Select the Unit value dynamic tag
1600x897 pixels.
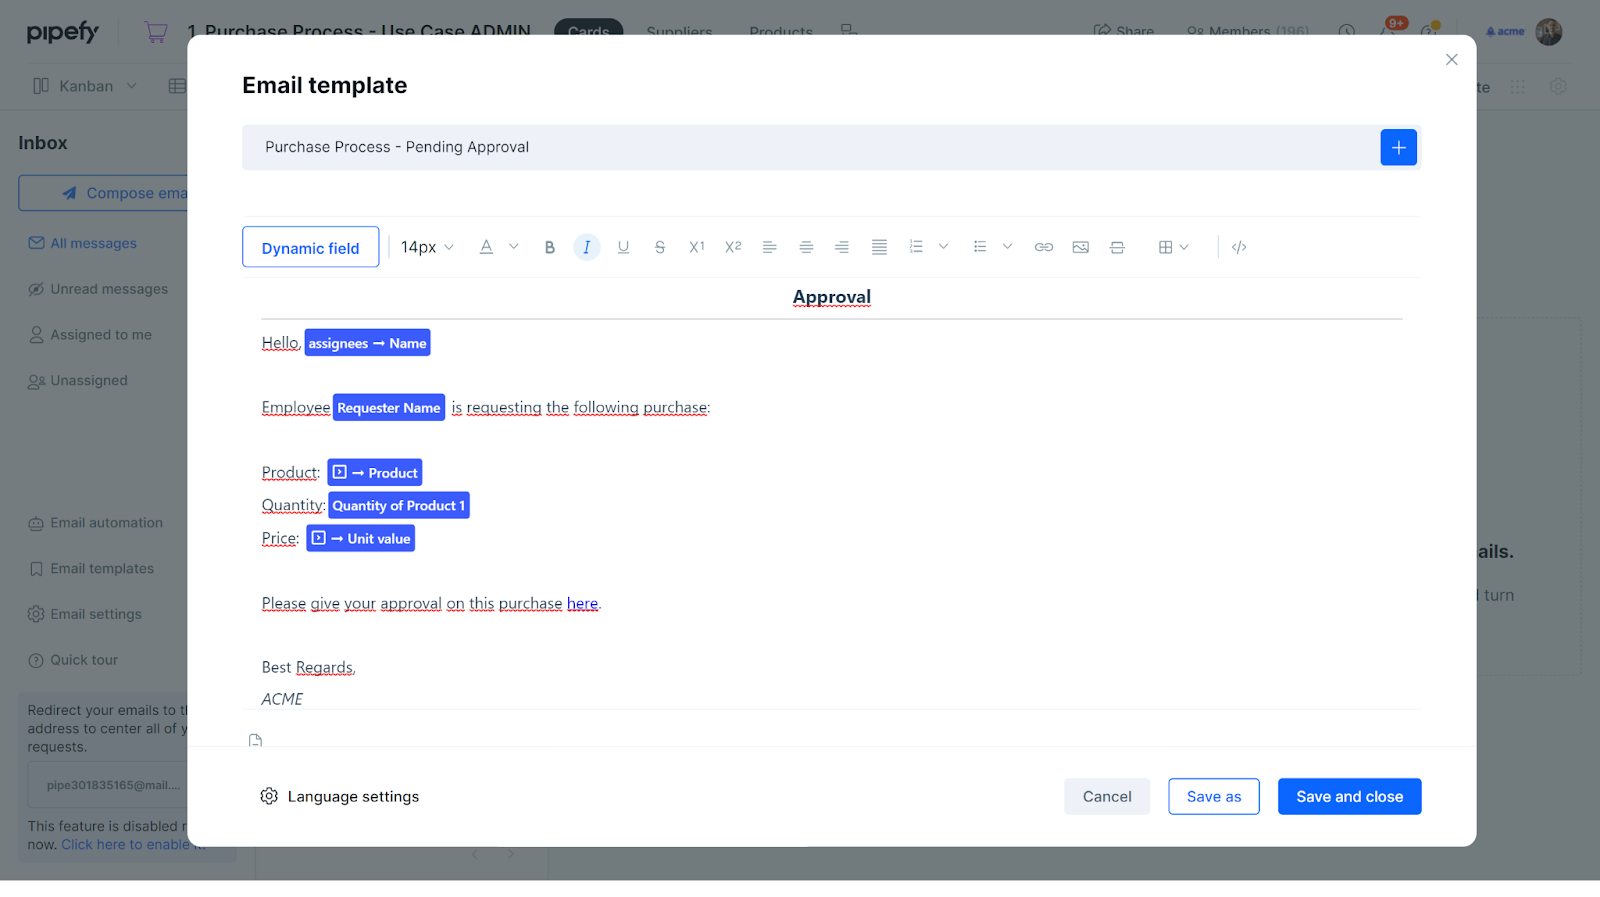pos(360,538)
